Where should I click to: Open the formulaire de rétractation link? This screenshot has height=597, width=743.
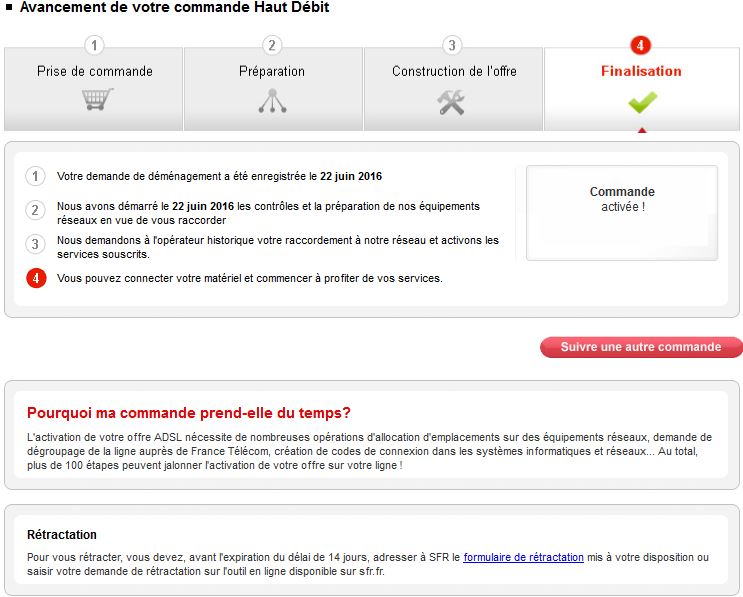524,557
